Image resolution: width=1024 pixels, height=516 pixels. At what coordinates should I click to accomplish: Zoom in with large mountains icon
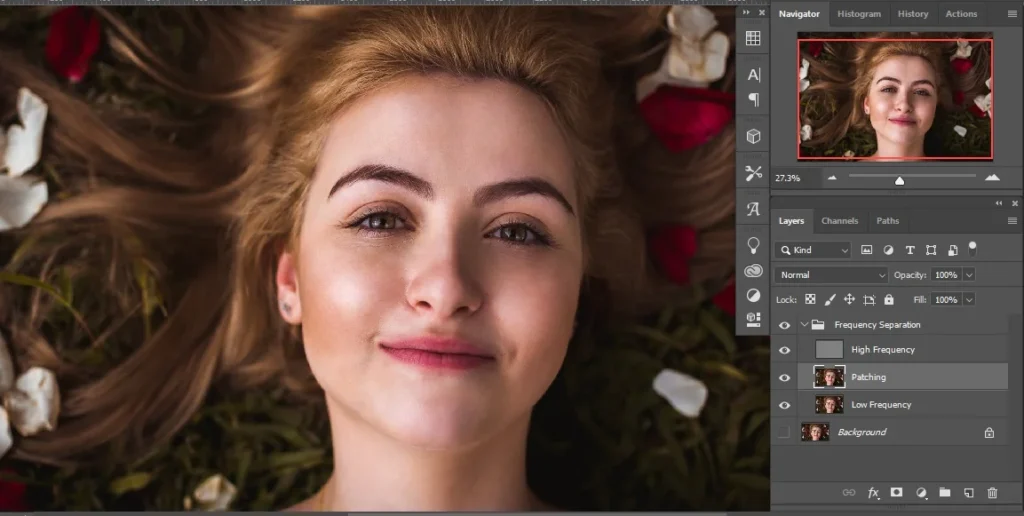(992, 177)
